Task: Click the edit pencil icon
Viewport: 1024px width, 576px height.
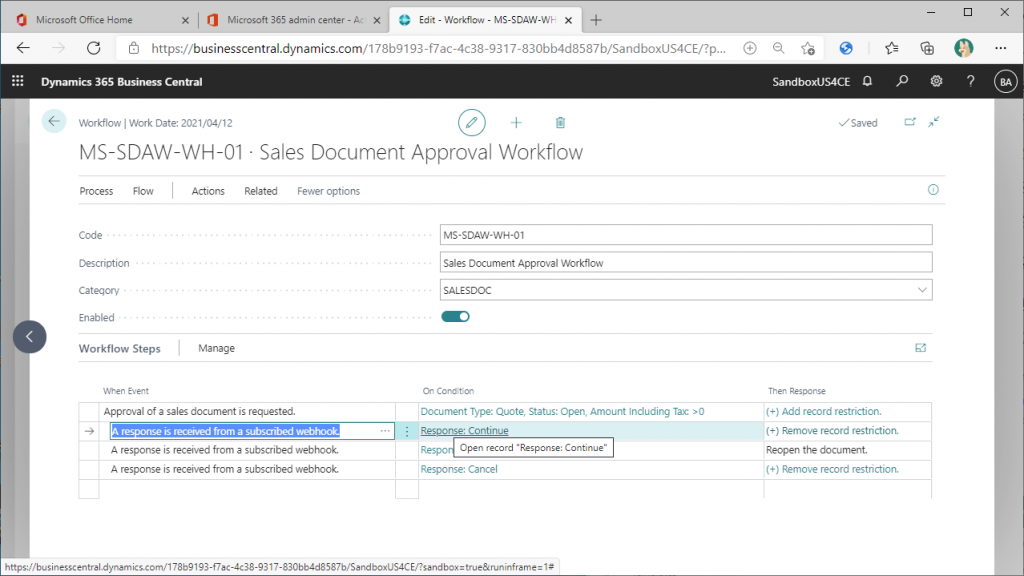Action: pos(472,123)
